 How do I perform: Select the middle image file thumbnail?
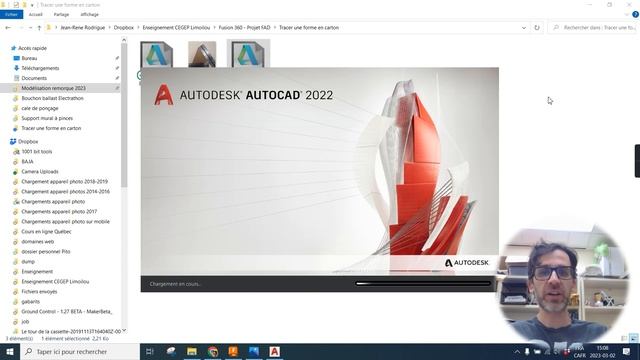[202, 53]
